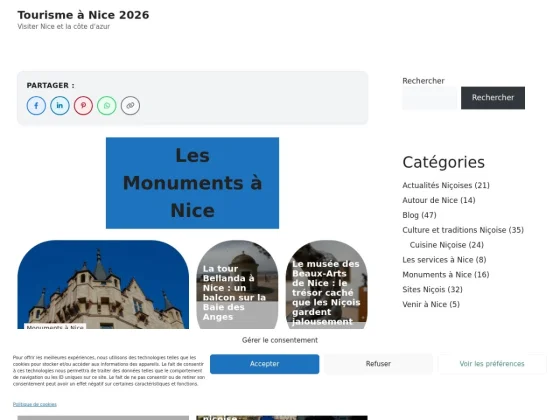Open Culture et traditions Niçoise category
Image resolution: width=560 pixels, height=420 pixels.
click(x=454, y=230)
